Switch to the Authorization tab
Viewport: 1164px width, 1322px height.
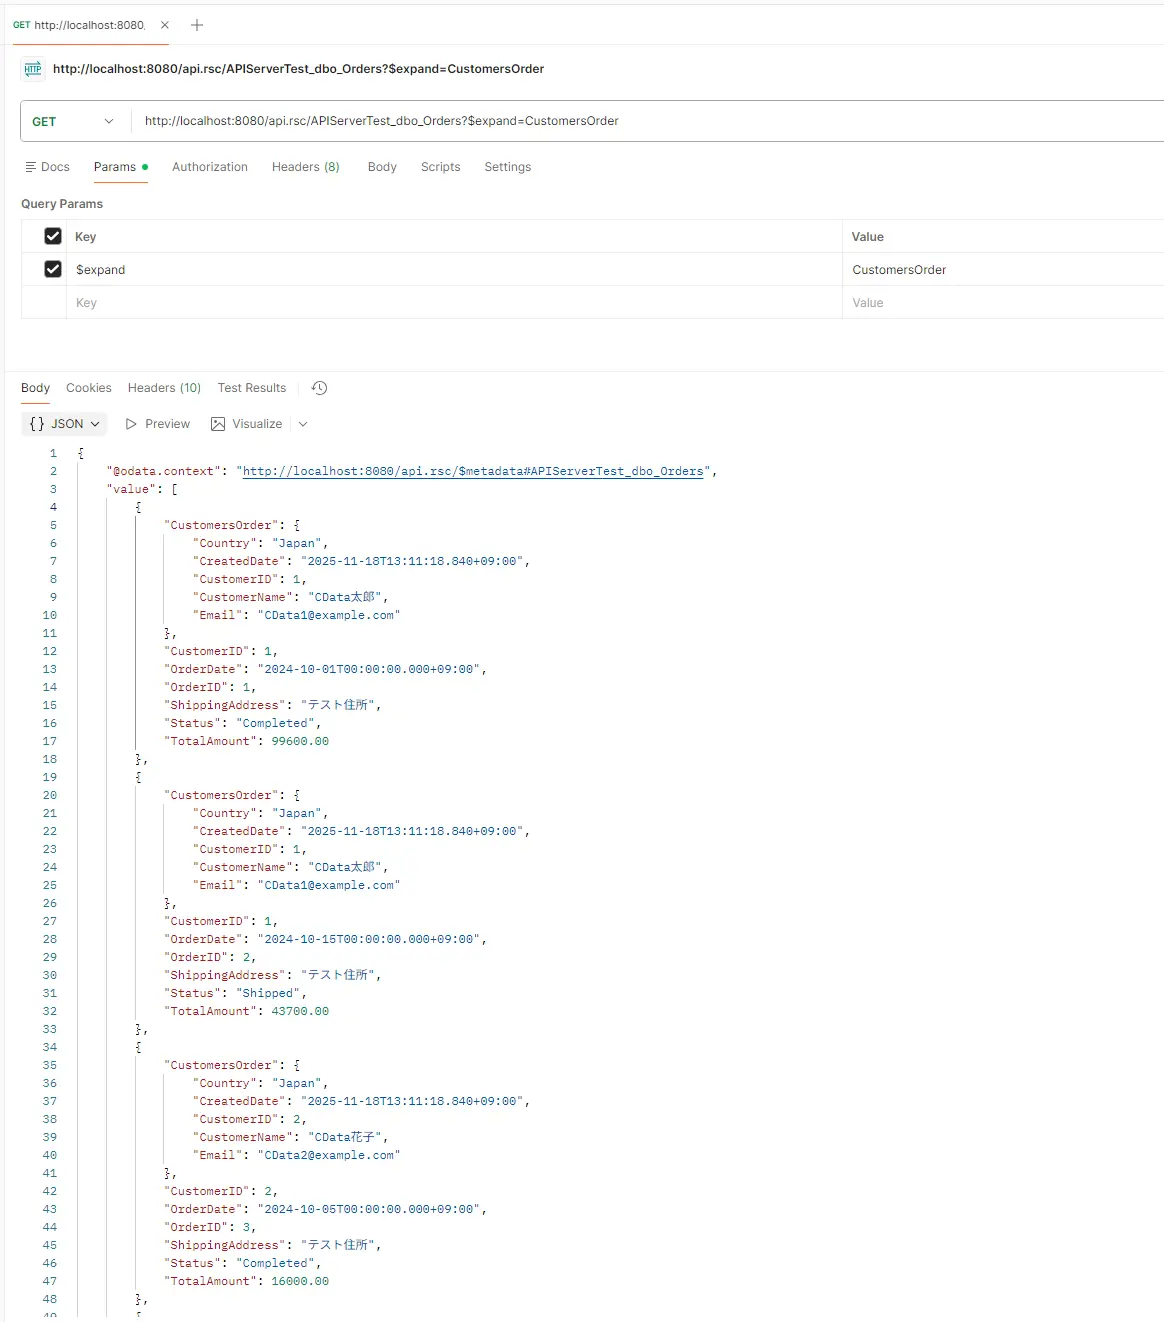(x=210, y=167)
